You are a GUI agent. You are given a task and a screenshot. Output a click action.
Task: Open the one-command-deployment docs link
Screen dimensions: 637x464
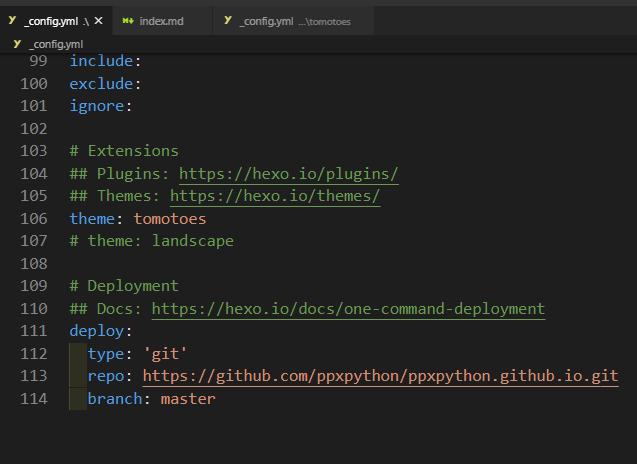pyautogui.click(x=348, y=309)
